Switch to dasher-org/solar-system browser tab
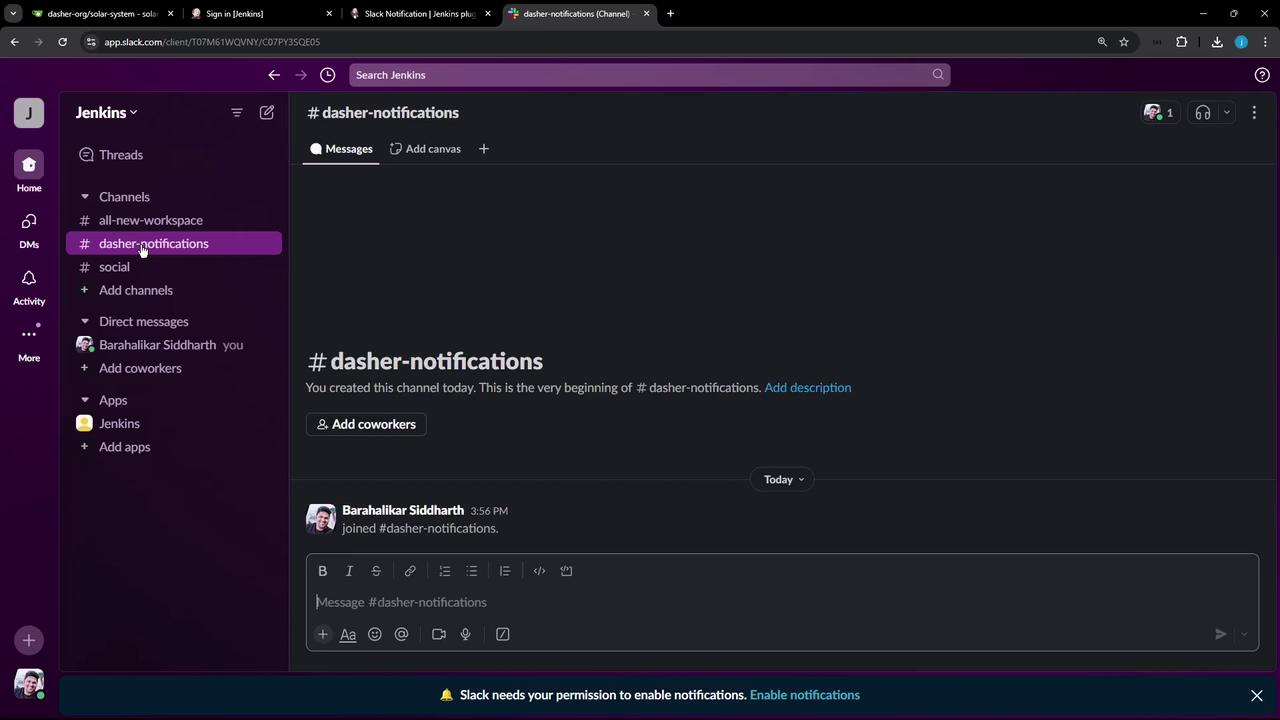The height and width of the screenshot is (720, 1280). (103, 14)
